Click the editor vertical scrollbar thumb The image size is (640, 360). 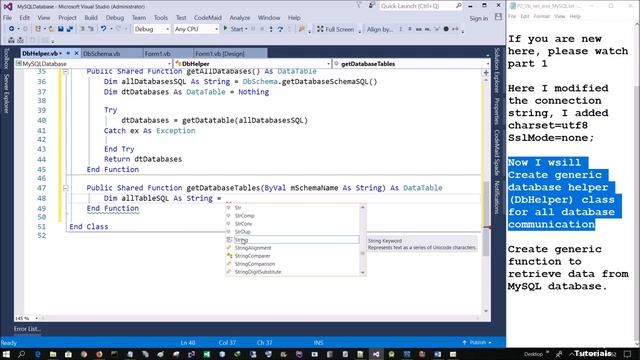click(x=486, y=218)
